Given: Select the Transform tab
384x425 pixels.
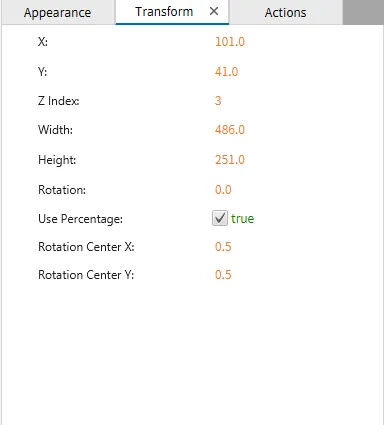Looking at the screenshot, I should (164, 12).
